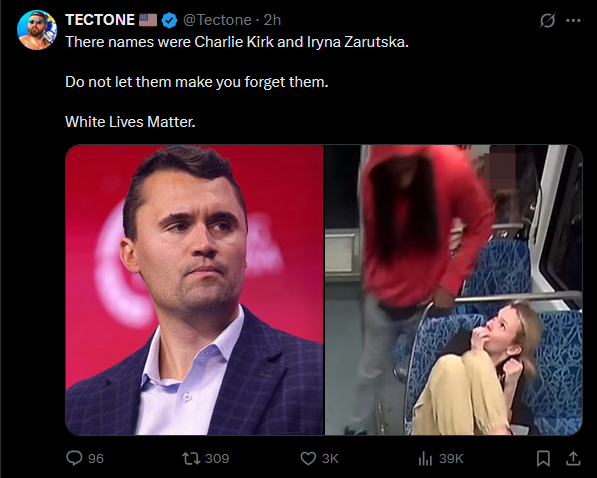Click the post text body
The height and width of the screenshot is (478, 597).
point(237,82)
